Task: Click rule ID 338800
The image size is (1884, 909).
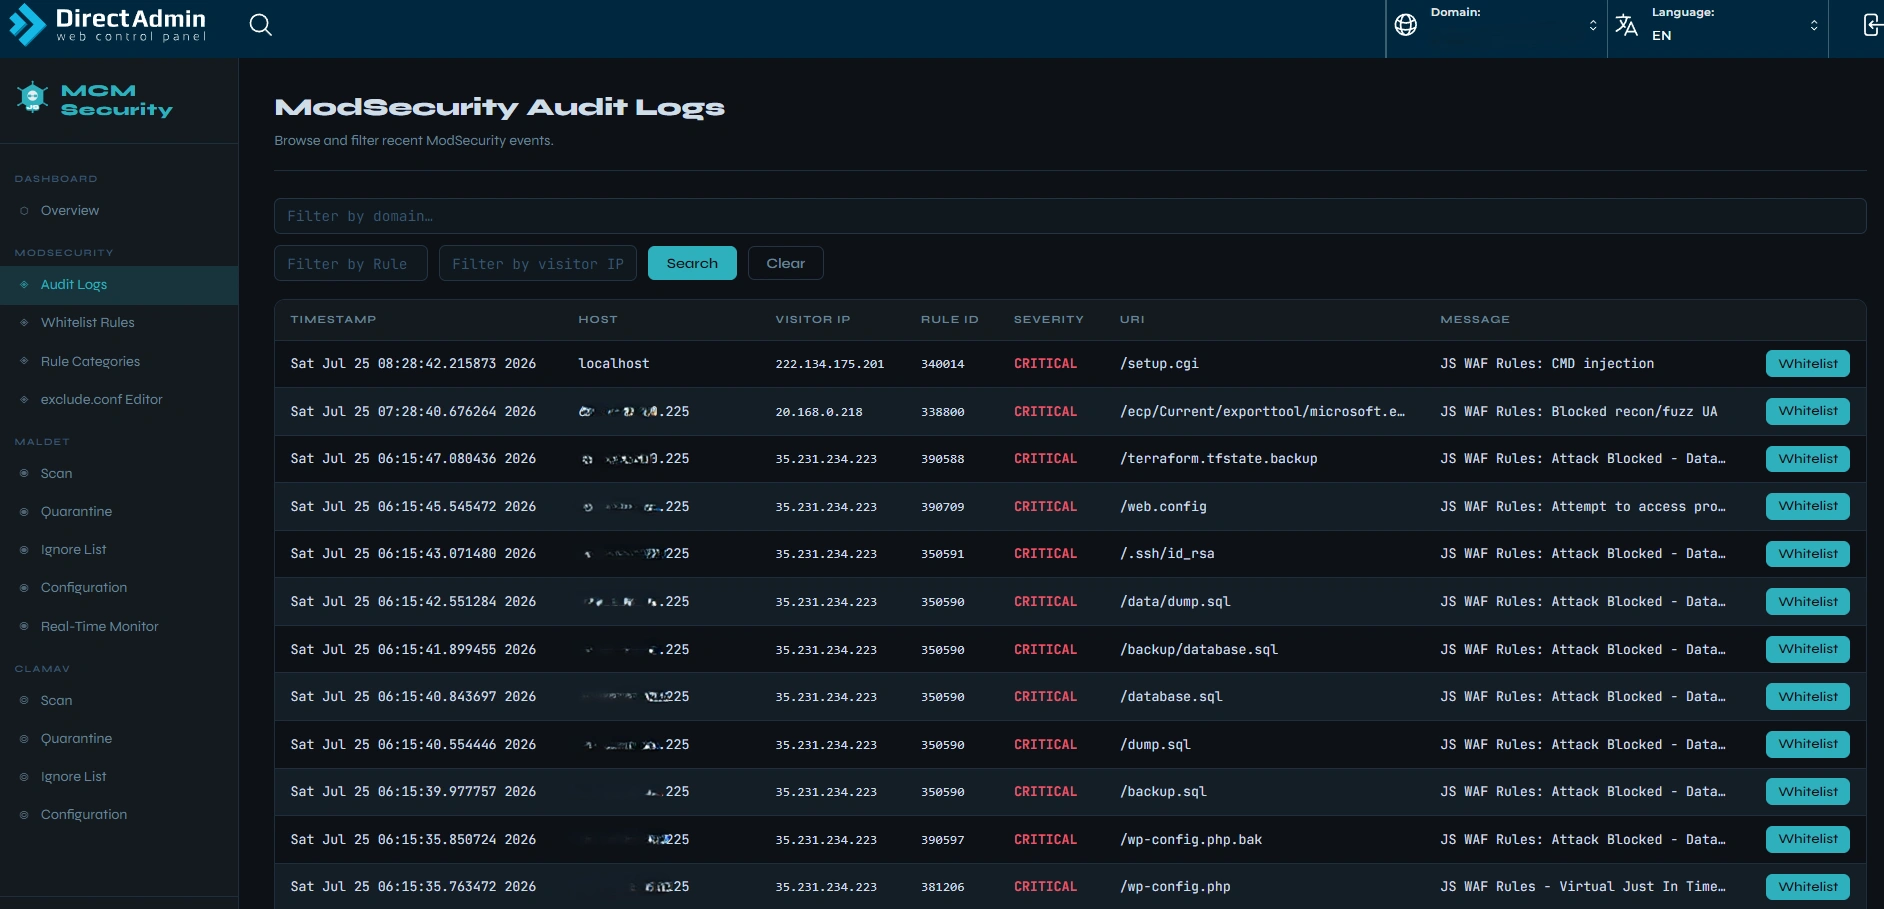Action: (x=943, y=412)
